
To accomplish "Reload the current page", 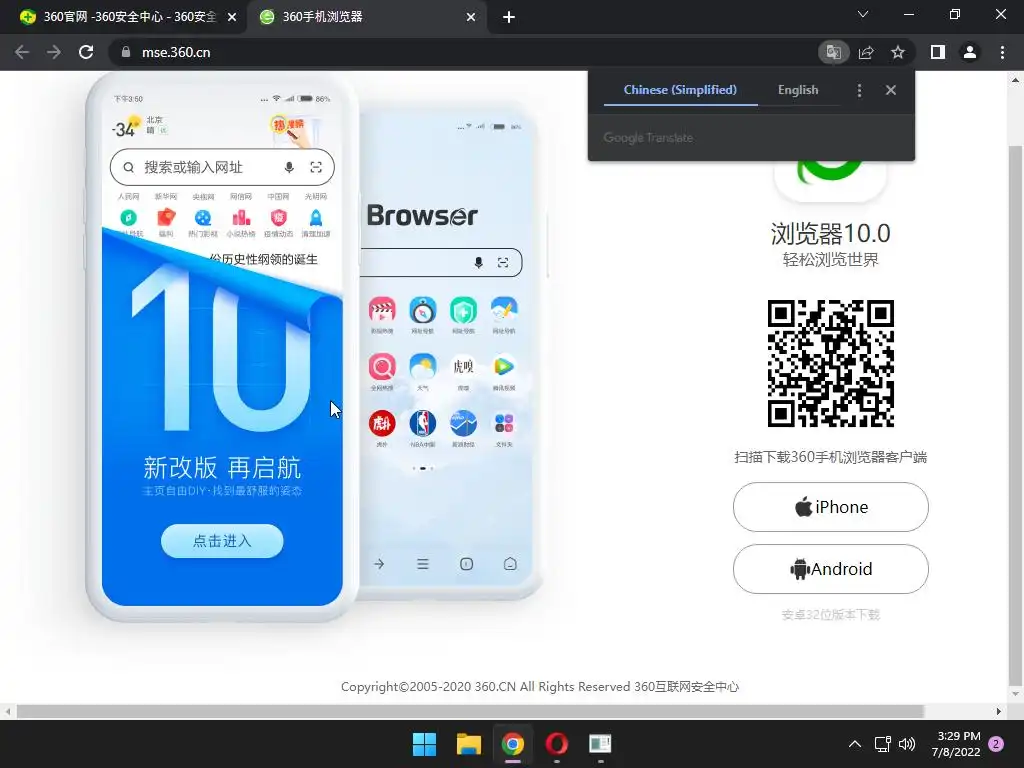I will tap(86, 52).
